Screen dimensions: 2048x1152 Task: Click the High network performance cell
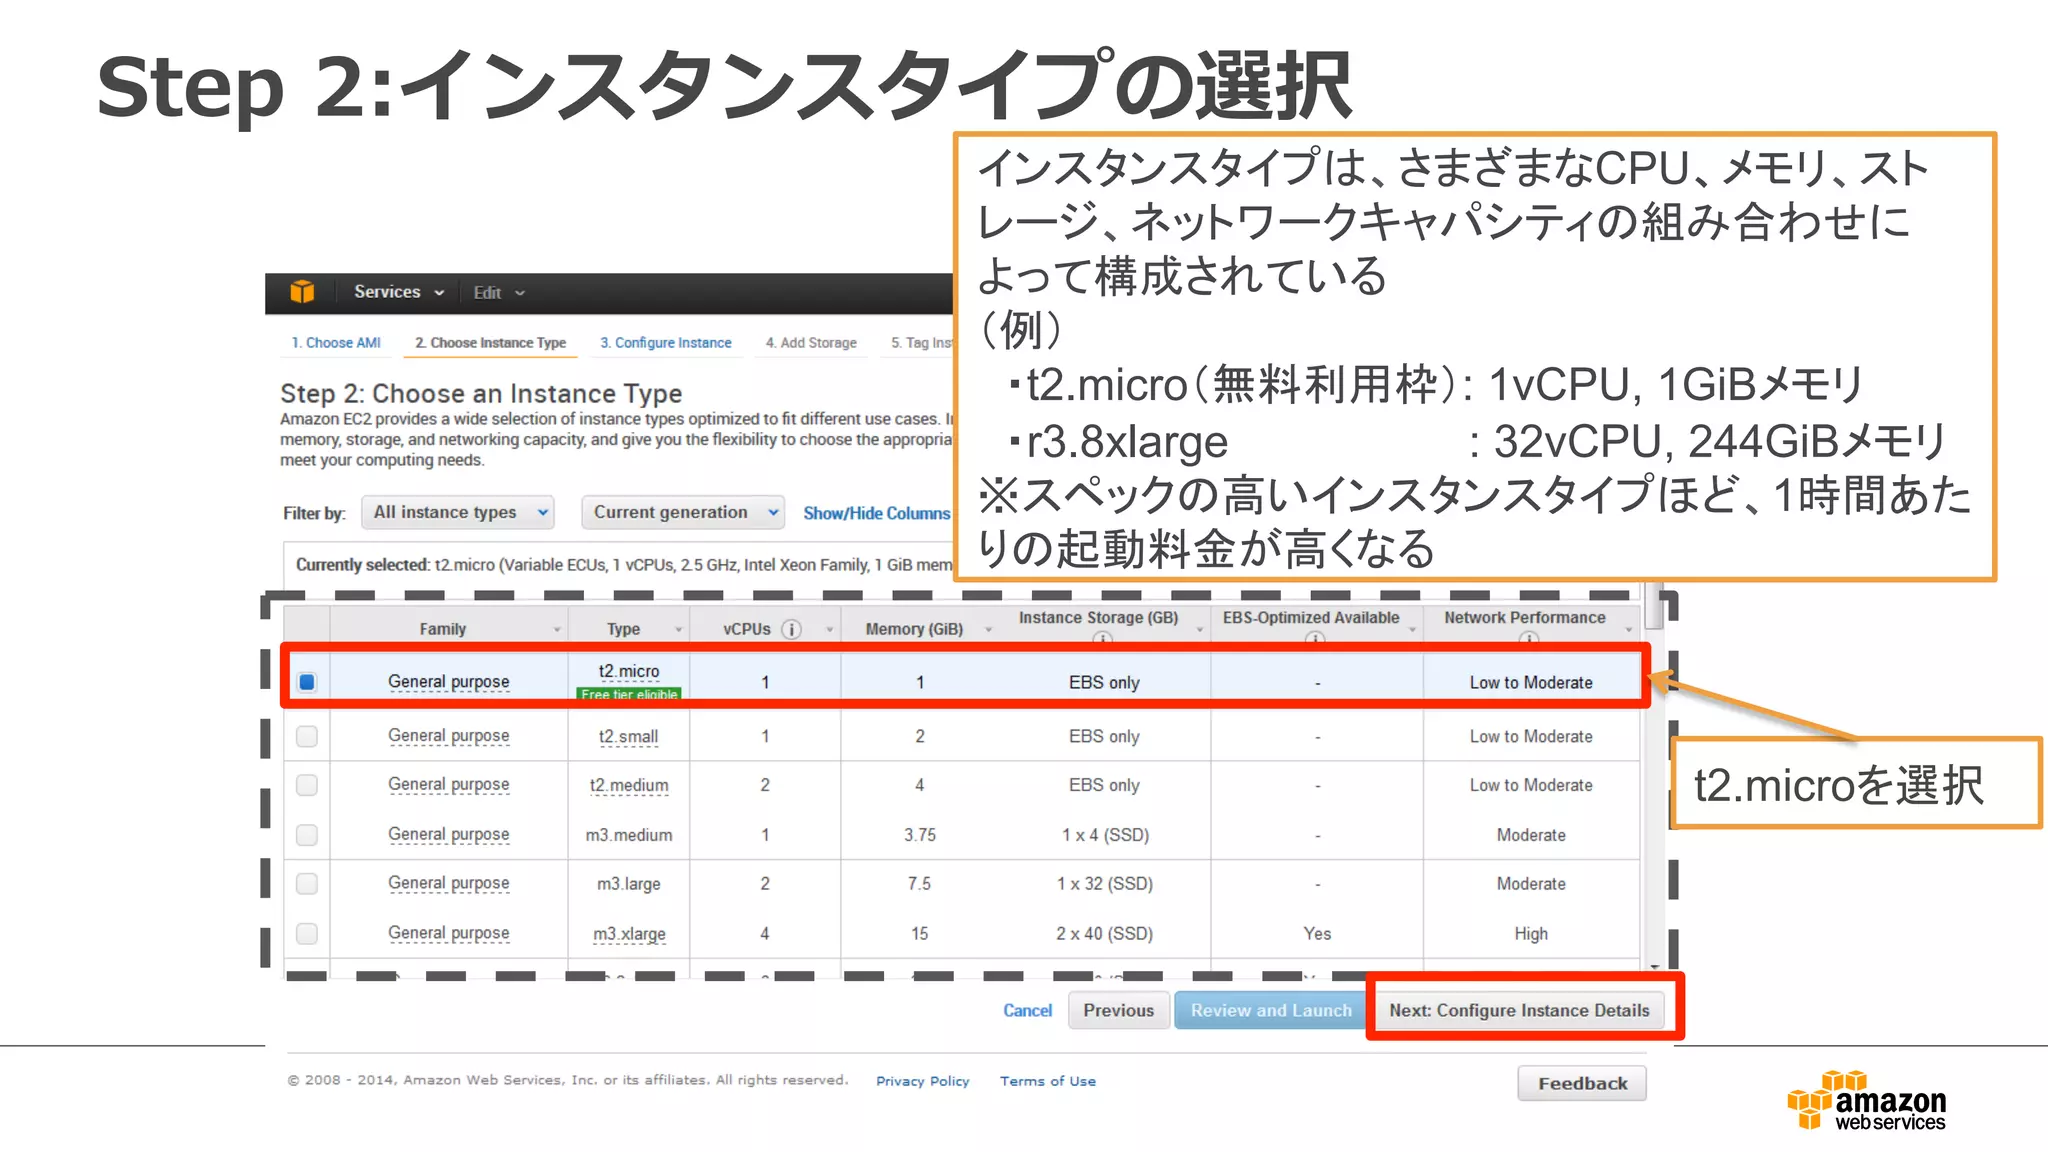click(x=1531, y=933)
